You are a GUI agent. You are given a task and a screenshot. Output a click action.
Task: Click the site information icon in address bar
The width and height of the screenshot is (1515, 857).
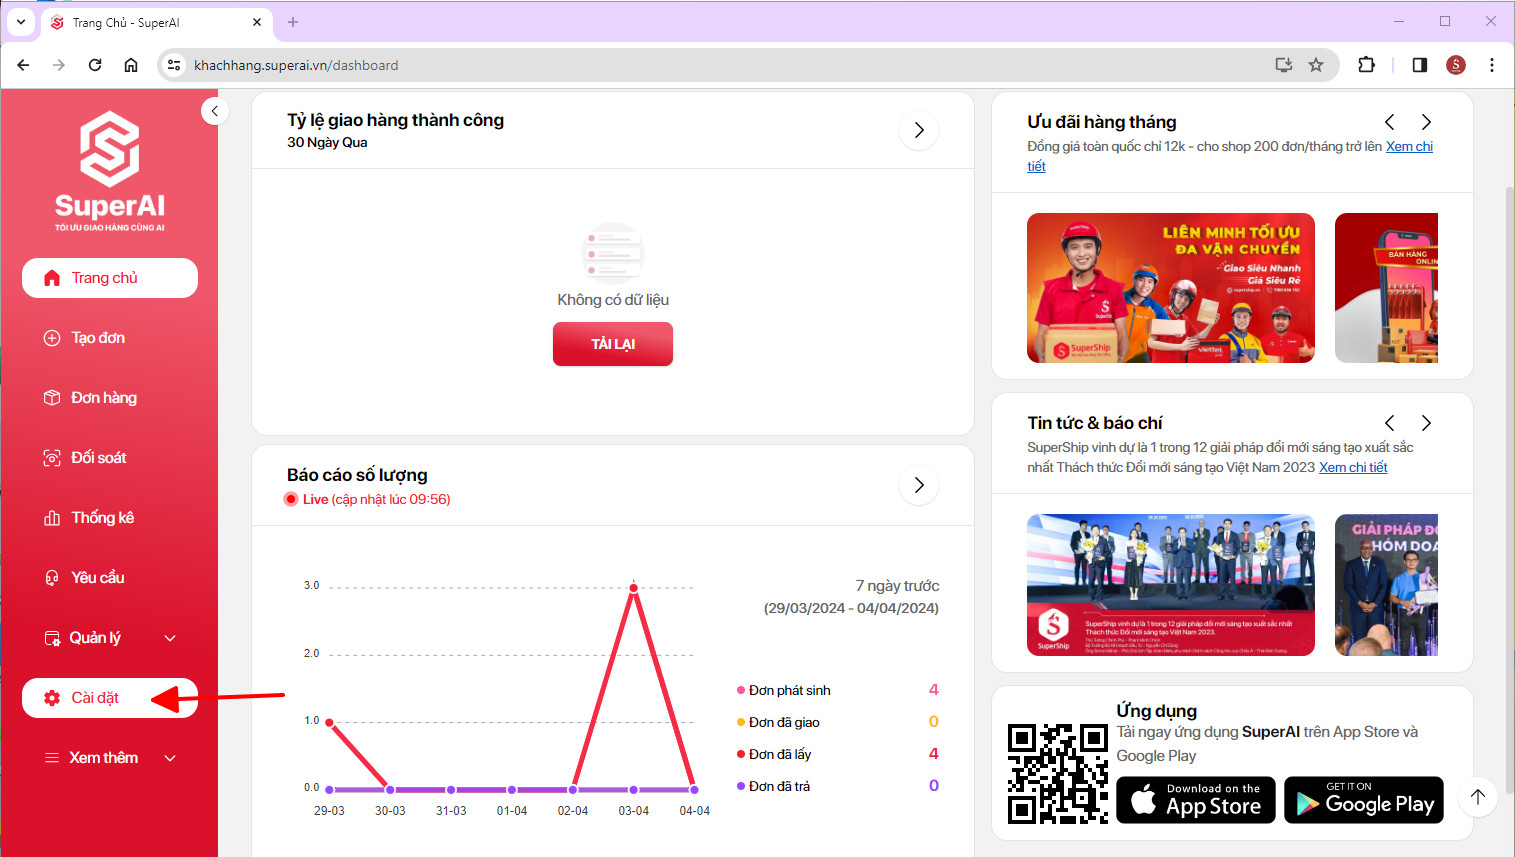click(174, 65)
